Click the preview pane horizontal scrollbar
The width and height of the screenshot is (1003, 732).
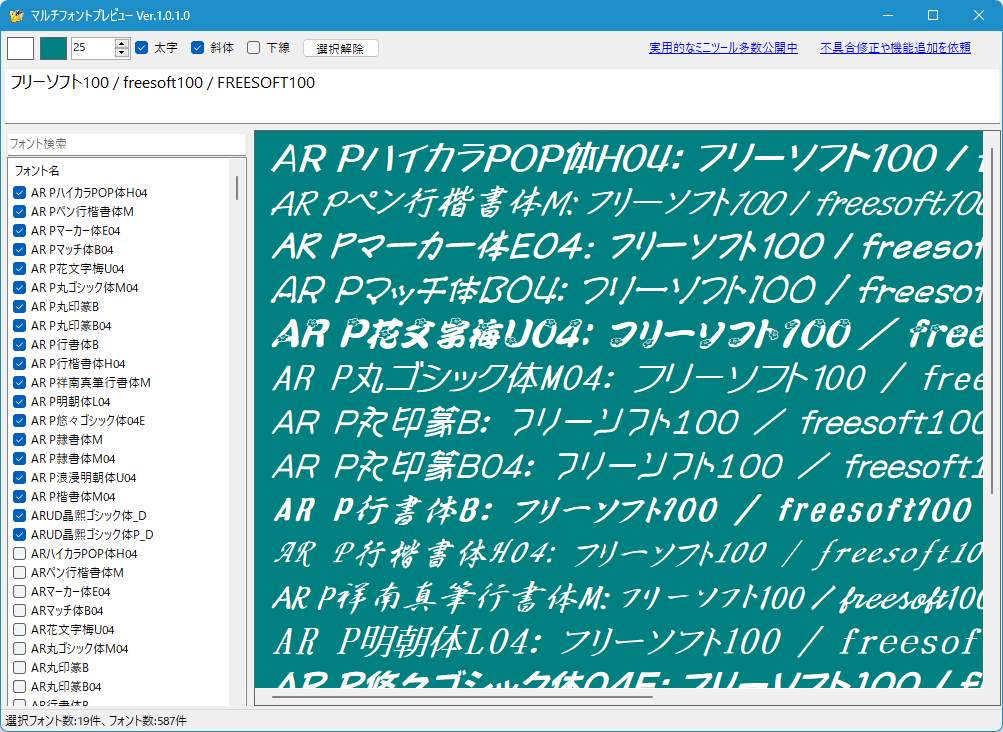(462, 697)
